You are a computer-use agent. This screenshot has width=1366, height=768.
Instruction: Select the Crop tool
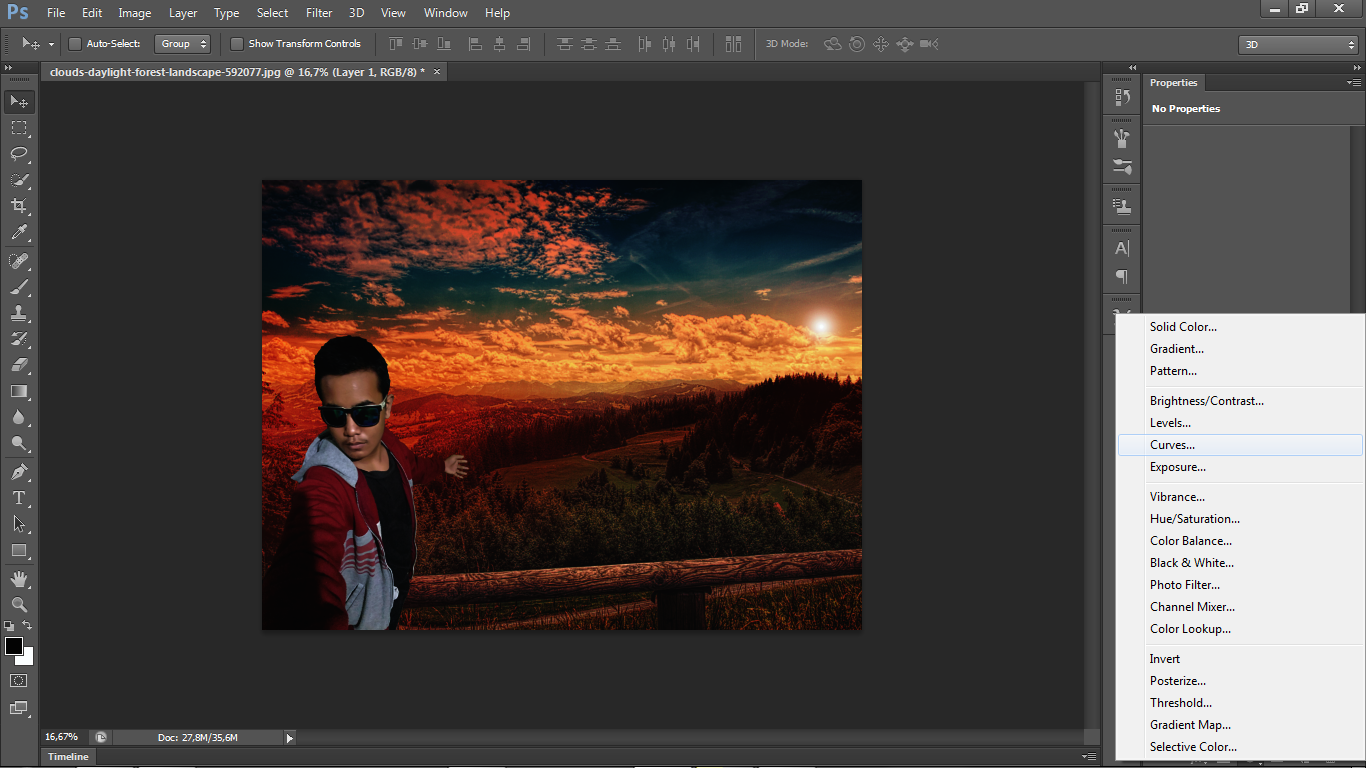pyautogui.click(x=19, y=206)
